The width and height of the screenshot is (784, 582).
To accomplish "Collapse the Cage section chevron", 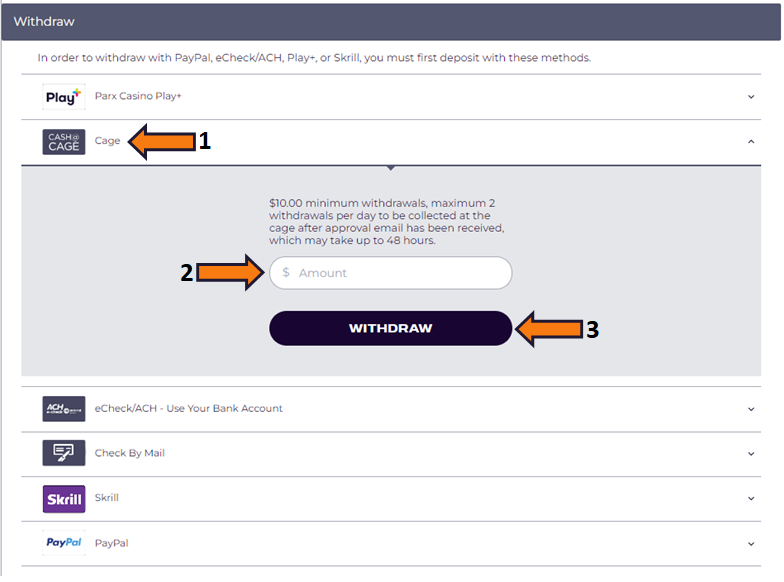I will (x=751, y=142).
